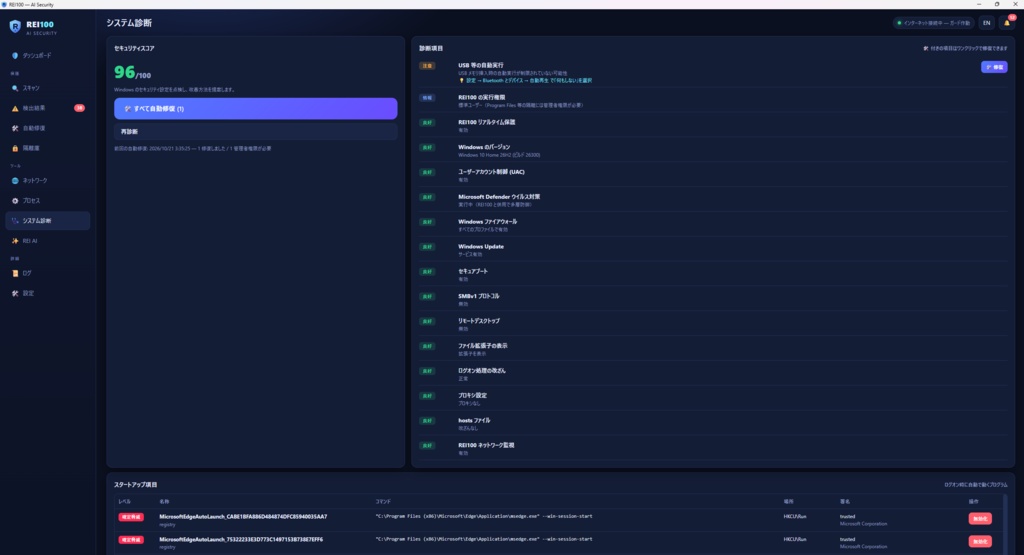Select the セキュアブート row
The width and height of the screenshot is (1024, 555).
tap(713, 274)
